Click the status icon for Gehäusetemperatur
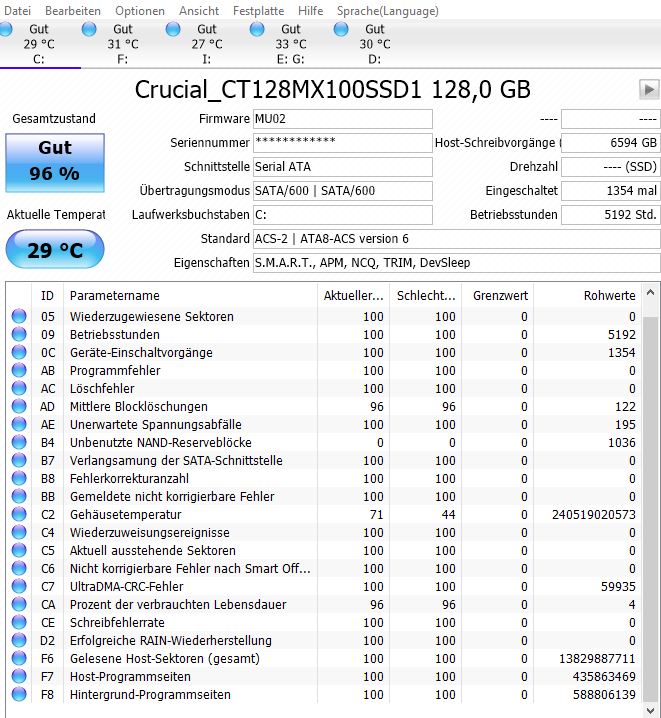The height and width of the screenshot is (718, 661). pos(19,515)
